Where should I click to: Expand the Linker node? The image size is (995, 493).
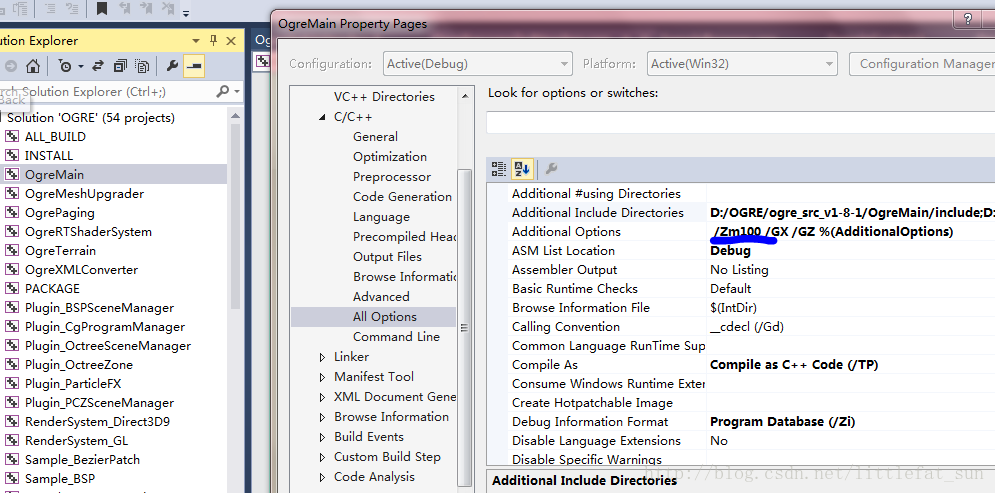[322, 357]
